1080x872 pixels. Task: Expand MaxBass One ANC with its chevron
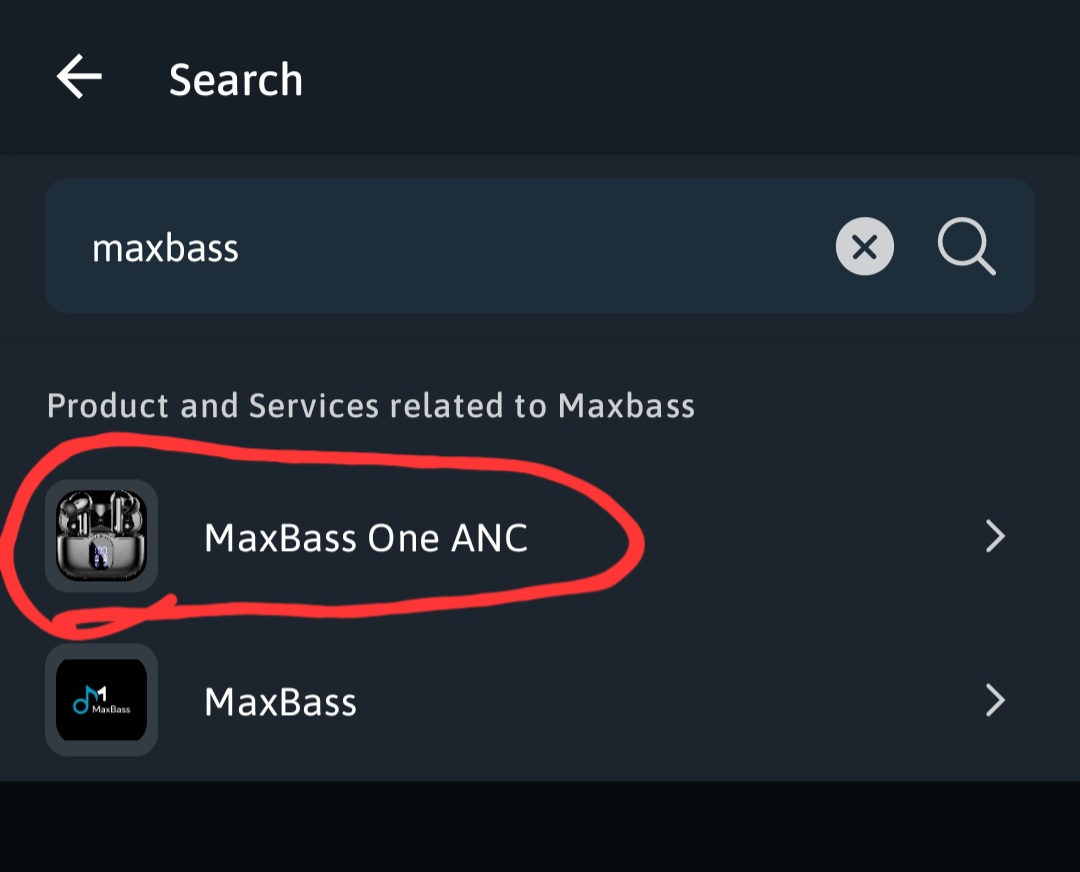pyautogui.click(x=995, y=537)
